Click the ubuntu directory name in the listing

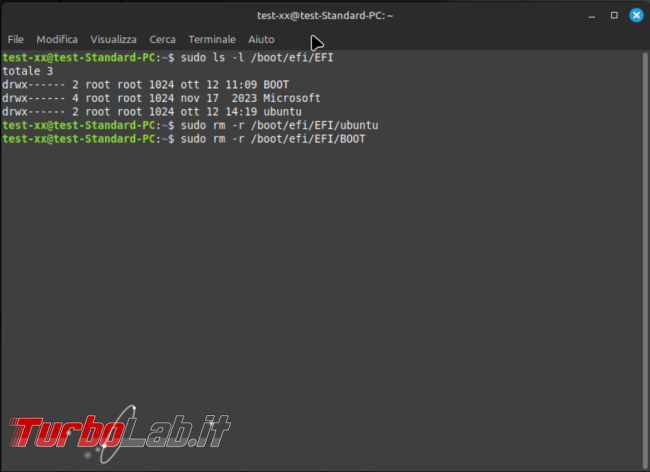pyautogui.click(x=283, y=112)
